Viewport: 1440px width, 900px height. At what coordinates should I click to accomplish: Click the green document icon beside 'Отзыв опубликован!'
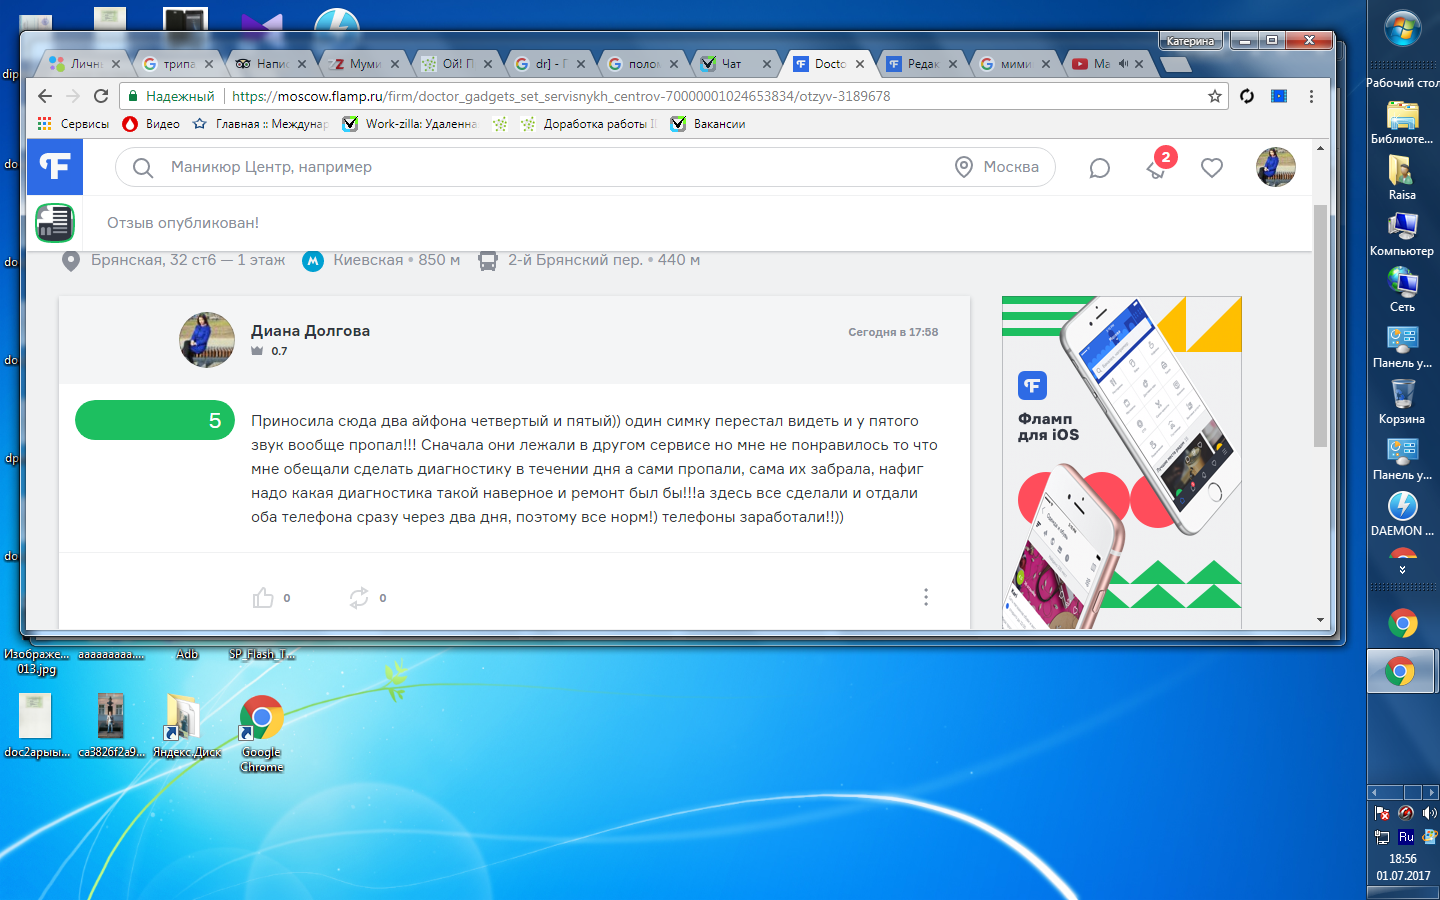[55, 222]
